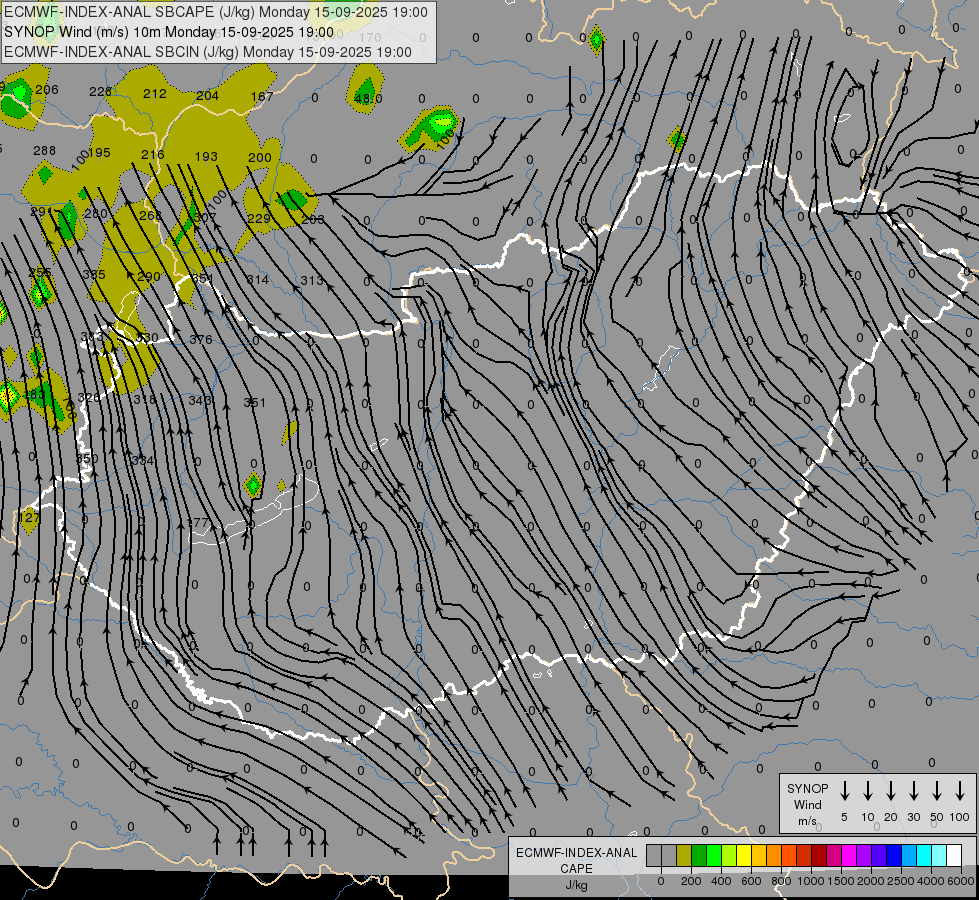Click the wind legend arrow above 5
The image size is (979, 900).
[x=844, y=791]
